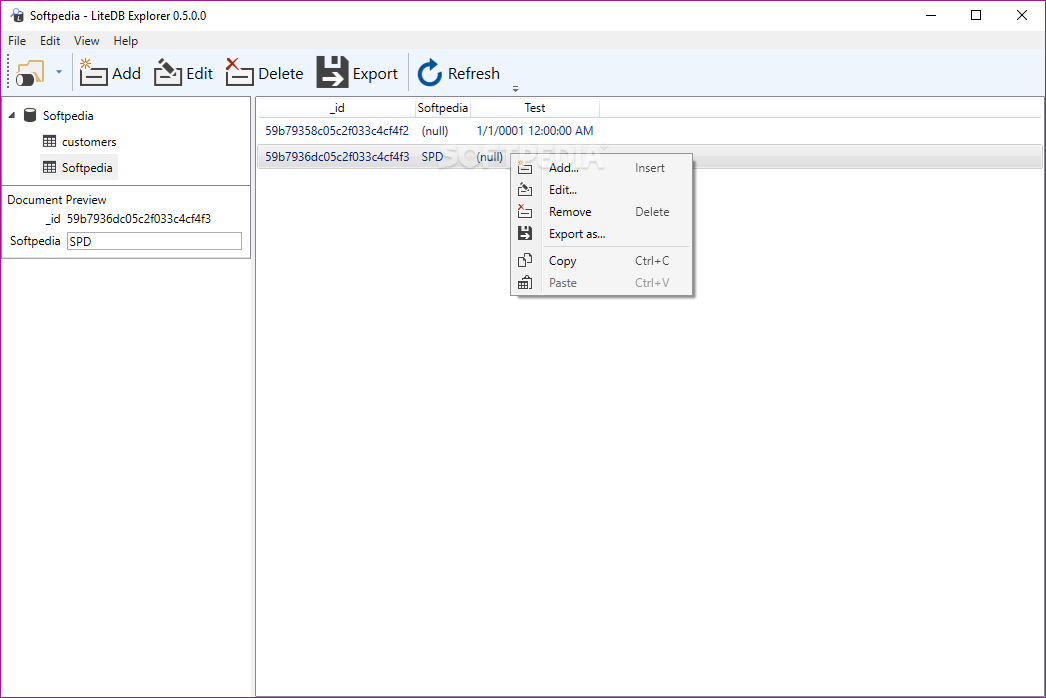Click the SPD cell in second row
The height and width of the screenshot is (698, 1046).
point(432,157)
